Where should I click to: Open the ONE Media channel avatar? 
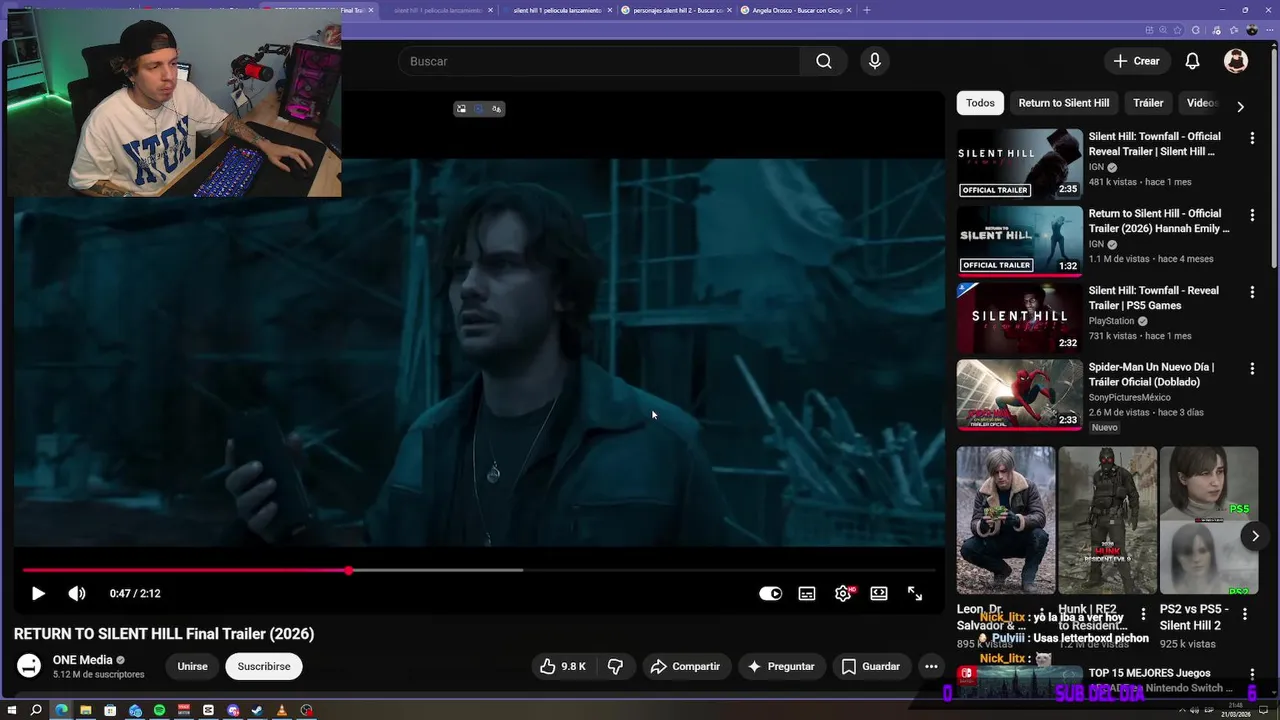tap(29, 666)
